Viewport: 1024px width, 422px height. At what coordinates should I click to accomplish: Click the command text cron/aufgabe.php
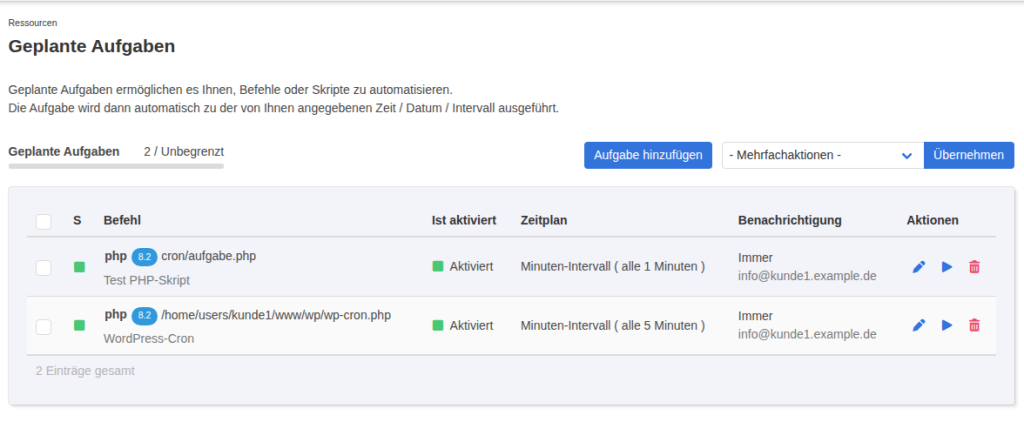[x=208, y=256]
